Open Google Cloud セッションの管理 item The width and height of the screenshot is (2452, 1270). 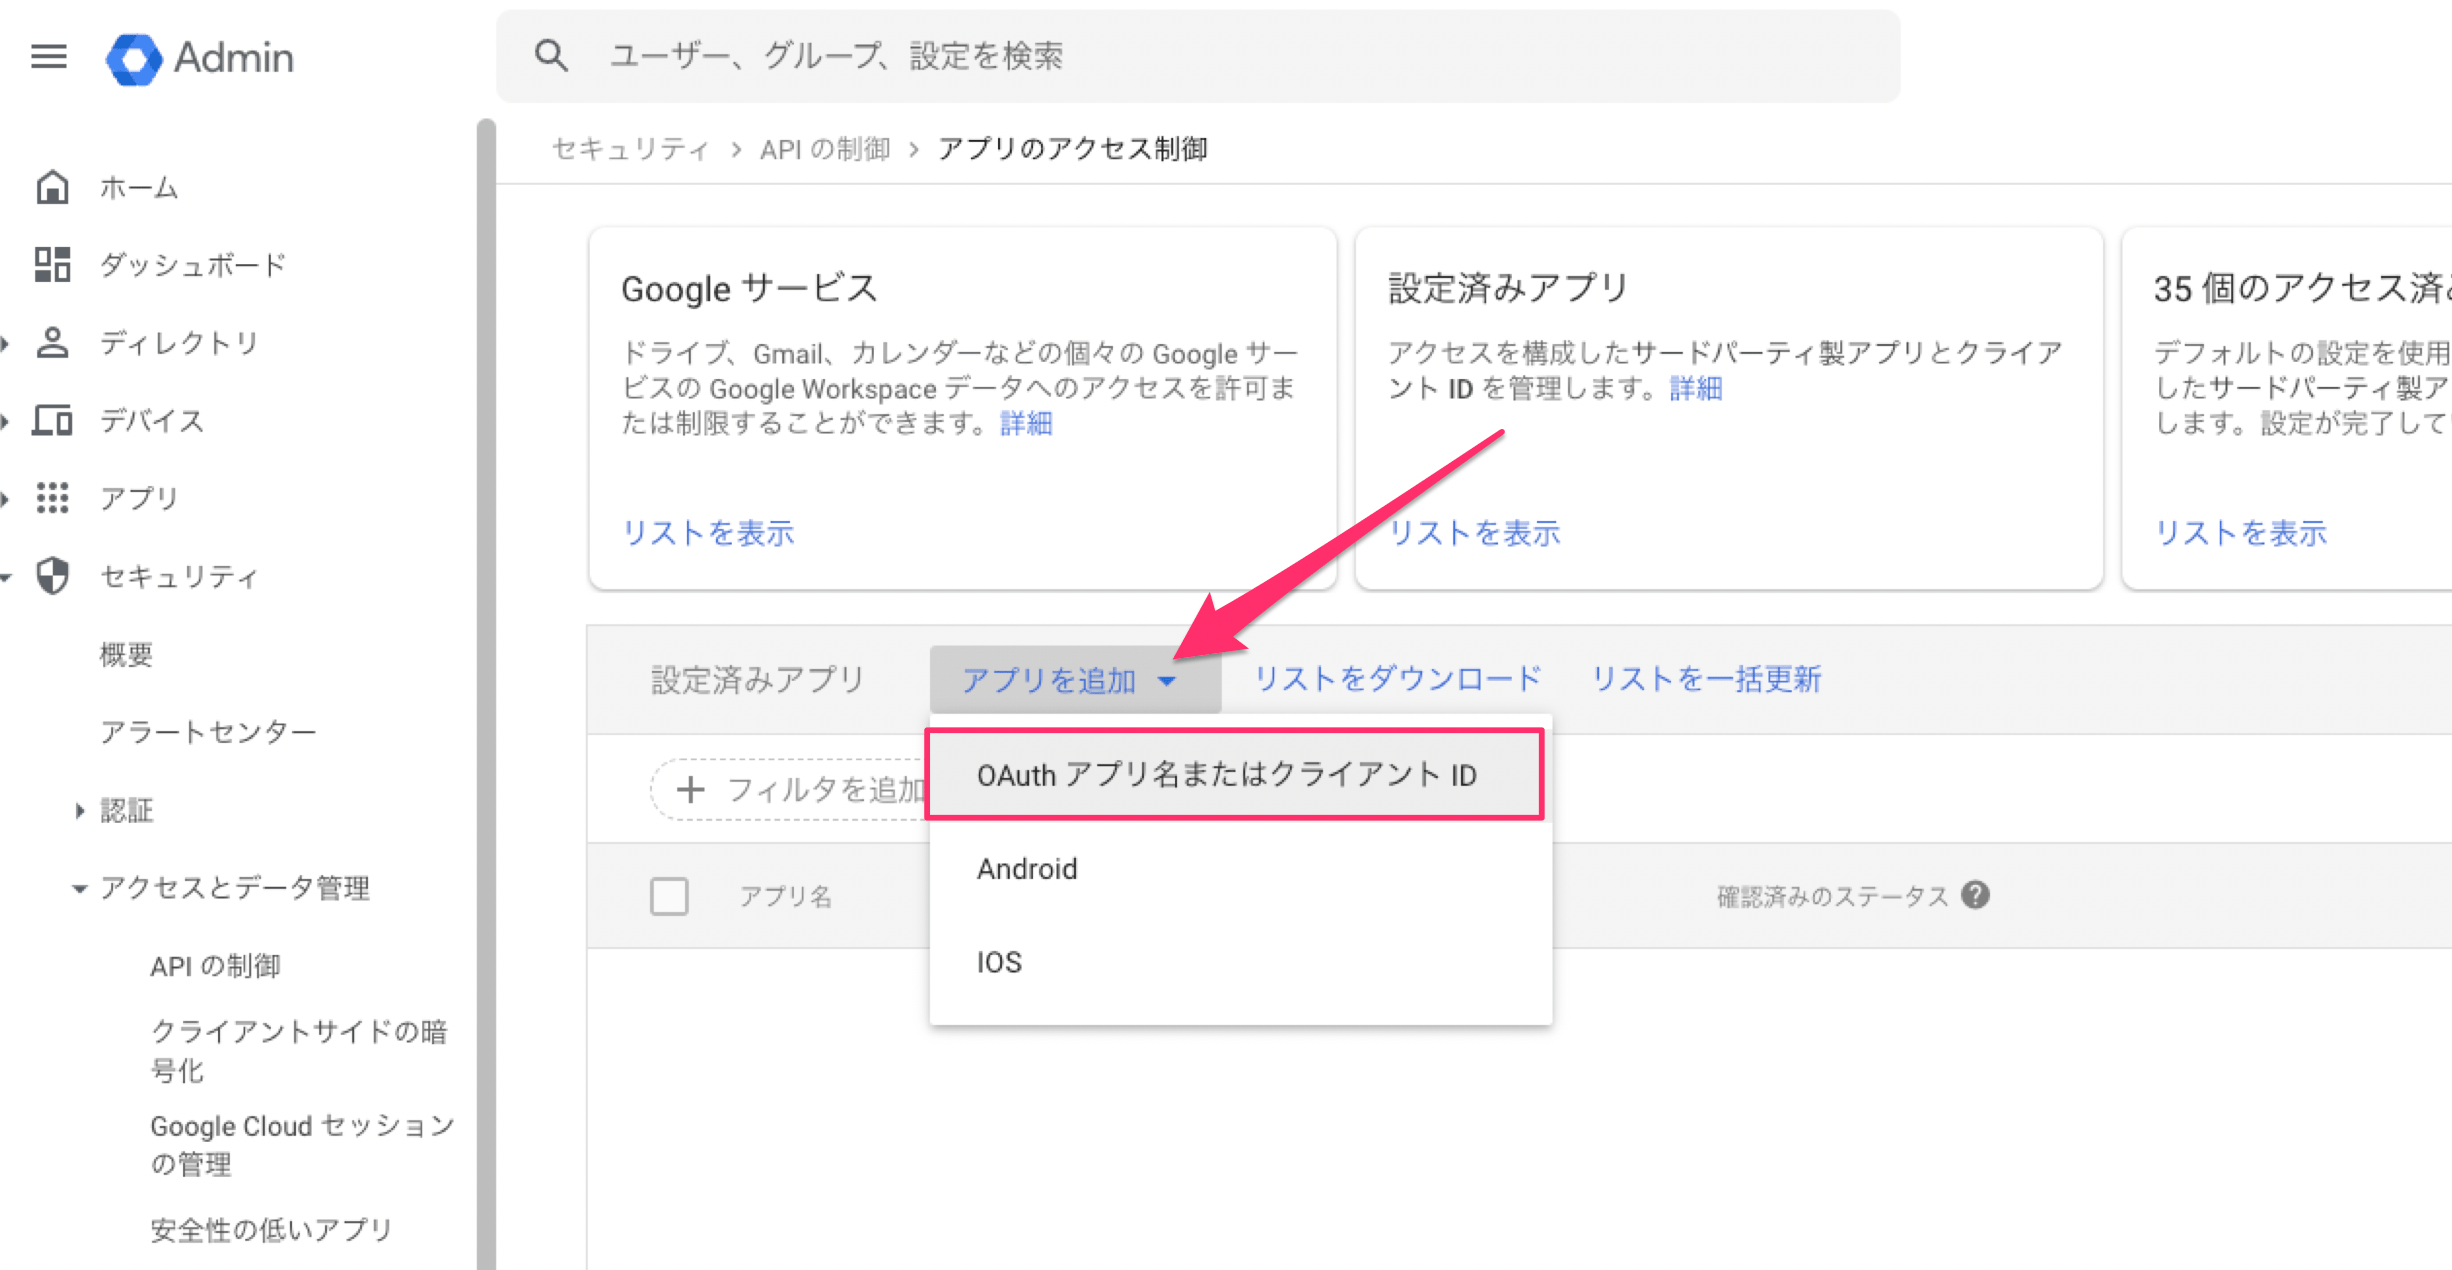tap(302, 1145)
